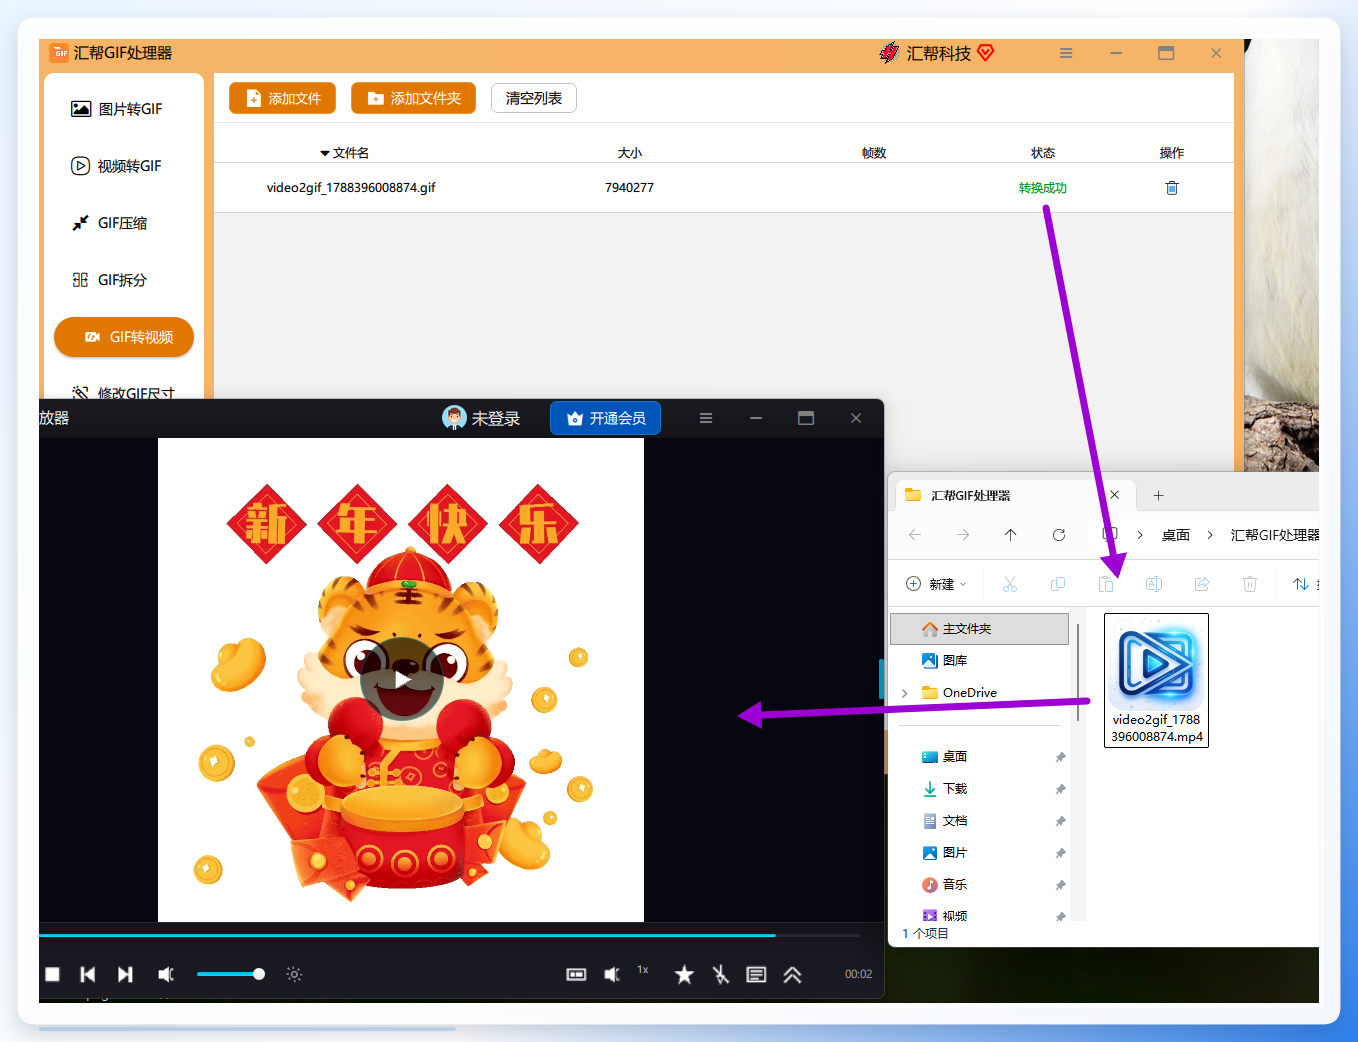Select the video2gif_1788396008874.mp4 file thumbnail
The image size is (1358, 1042).
click(x=1156, y=680)
